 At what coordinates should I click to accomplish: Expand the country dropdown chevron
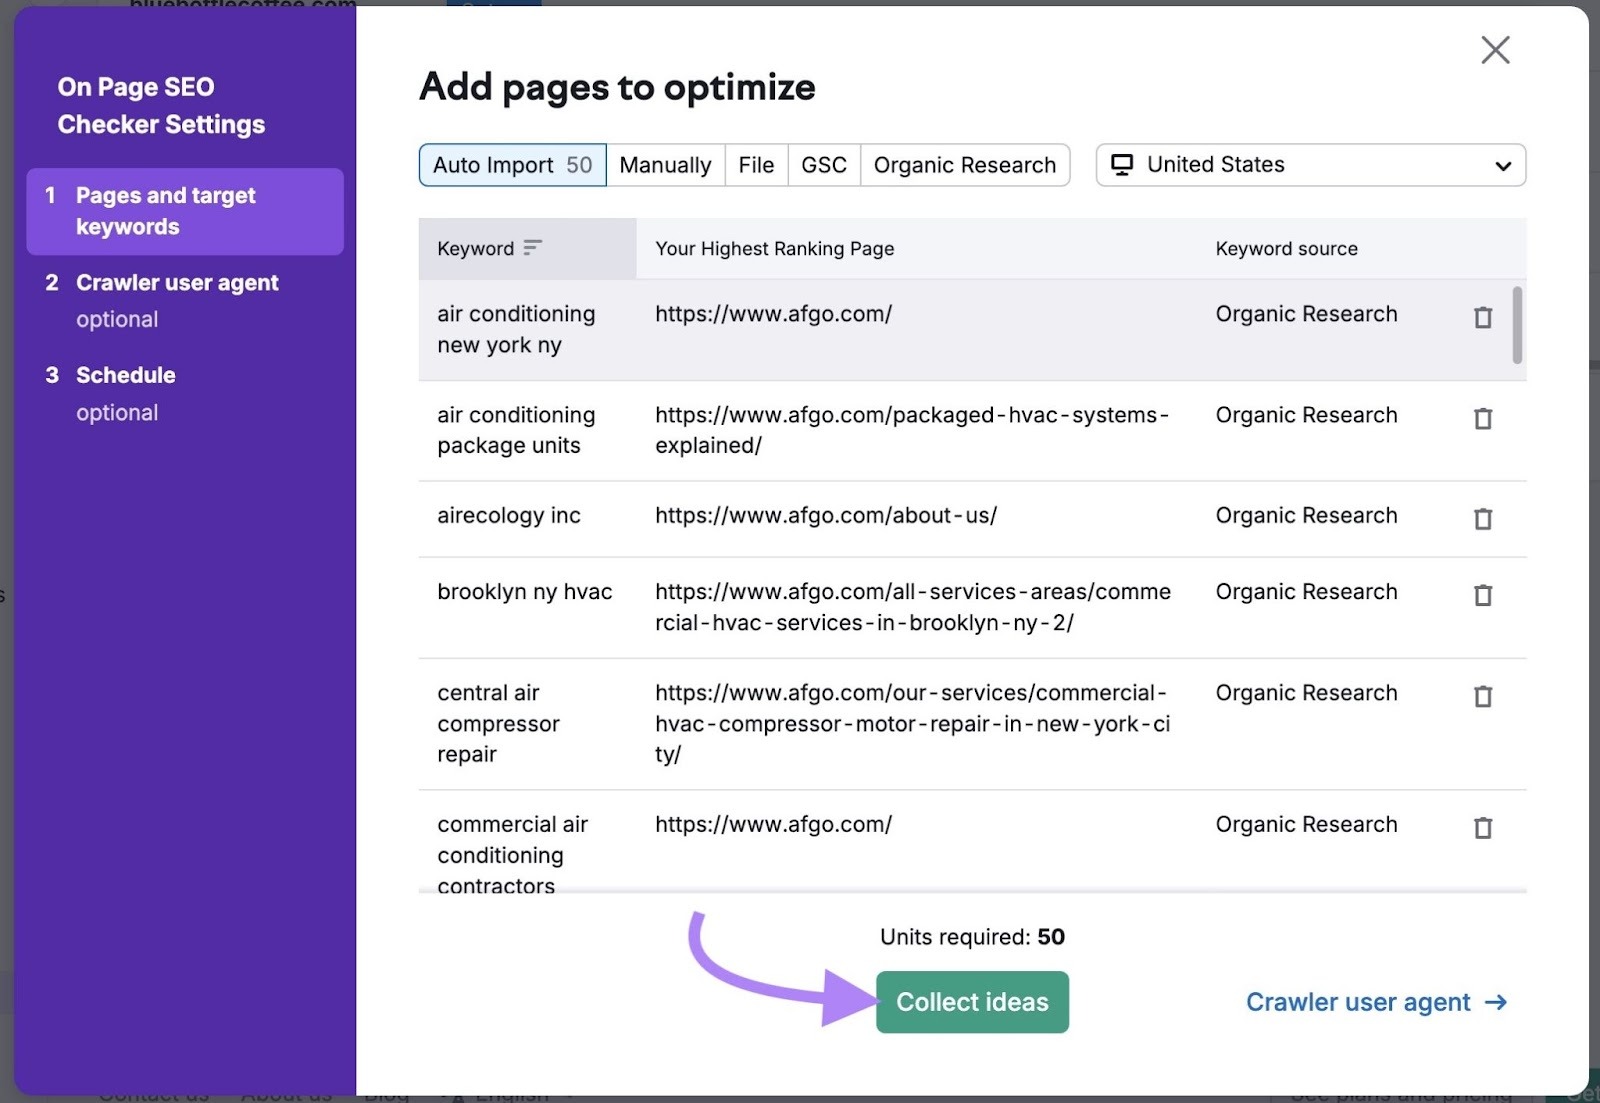pyautogui.click(x=1502, y=165)
